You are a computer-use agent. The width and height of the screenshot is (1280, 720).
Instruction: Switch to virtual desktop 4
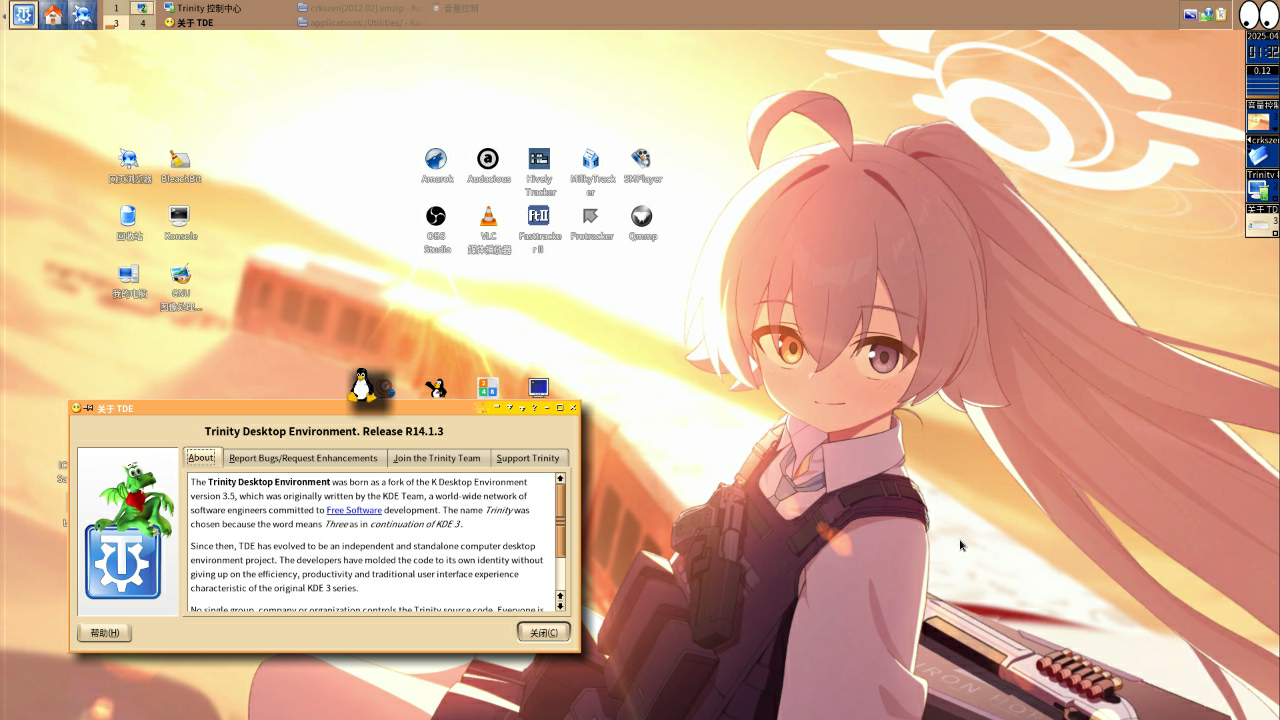tap(143, 23)
